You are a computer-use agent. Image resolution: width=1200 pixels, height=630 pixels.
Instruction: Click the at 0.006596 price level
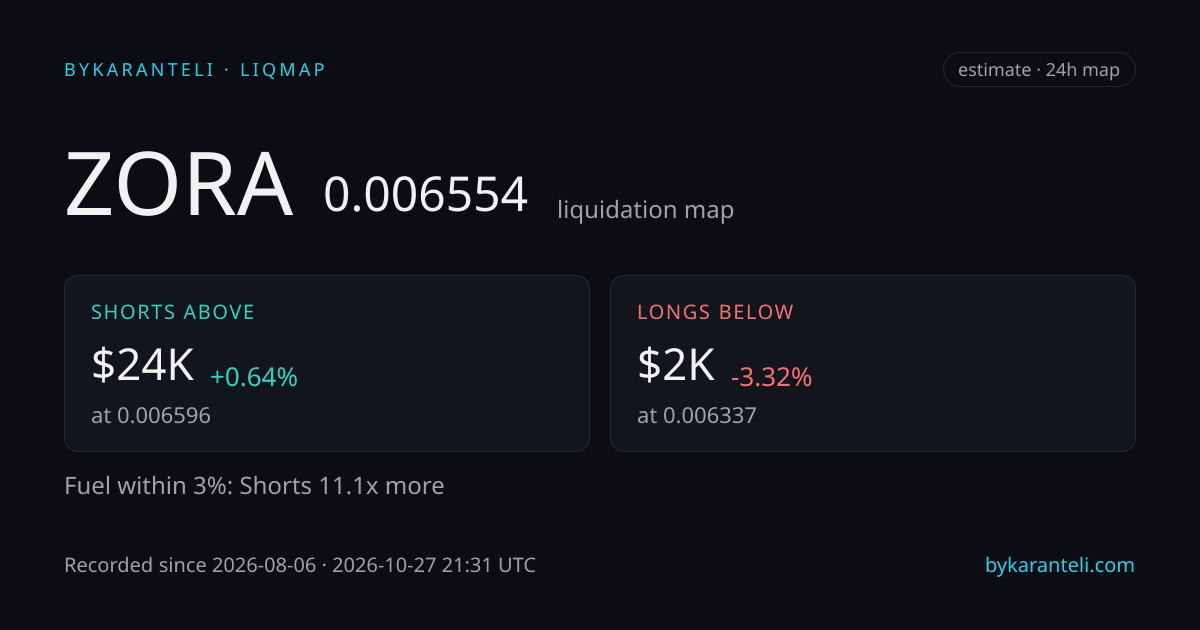click(151, 415)
